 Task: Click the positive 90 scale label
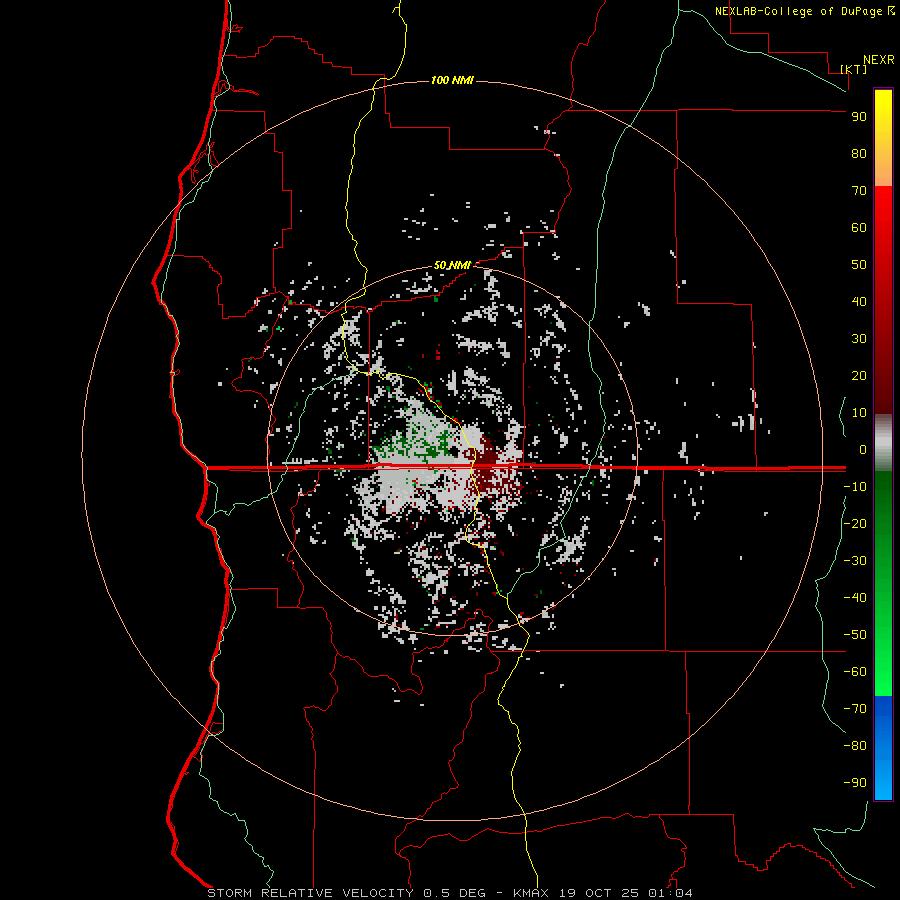859,117
